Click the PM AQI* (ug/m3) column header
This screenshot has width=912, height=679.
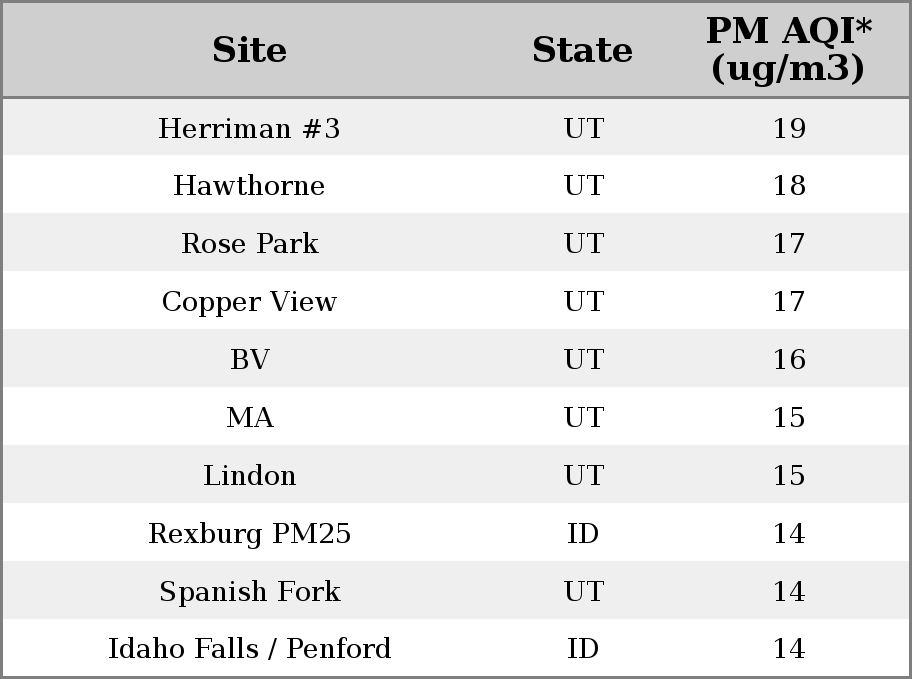(789, 50)
